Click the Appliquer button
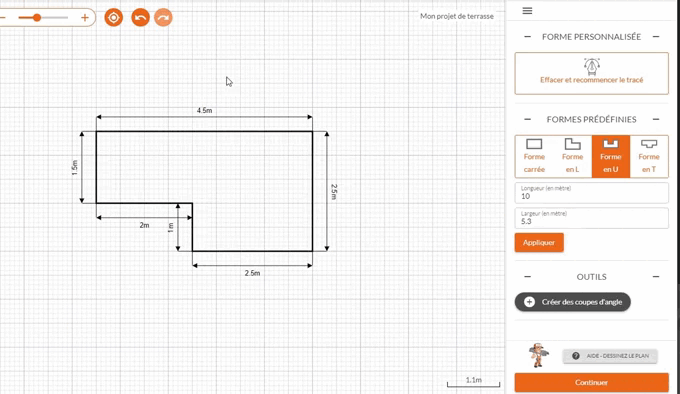 (539, 242)
